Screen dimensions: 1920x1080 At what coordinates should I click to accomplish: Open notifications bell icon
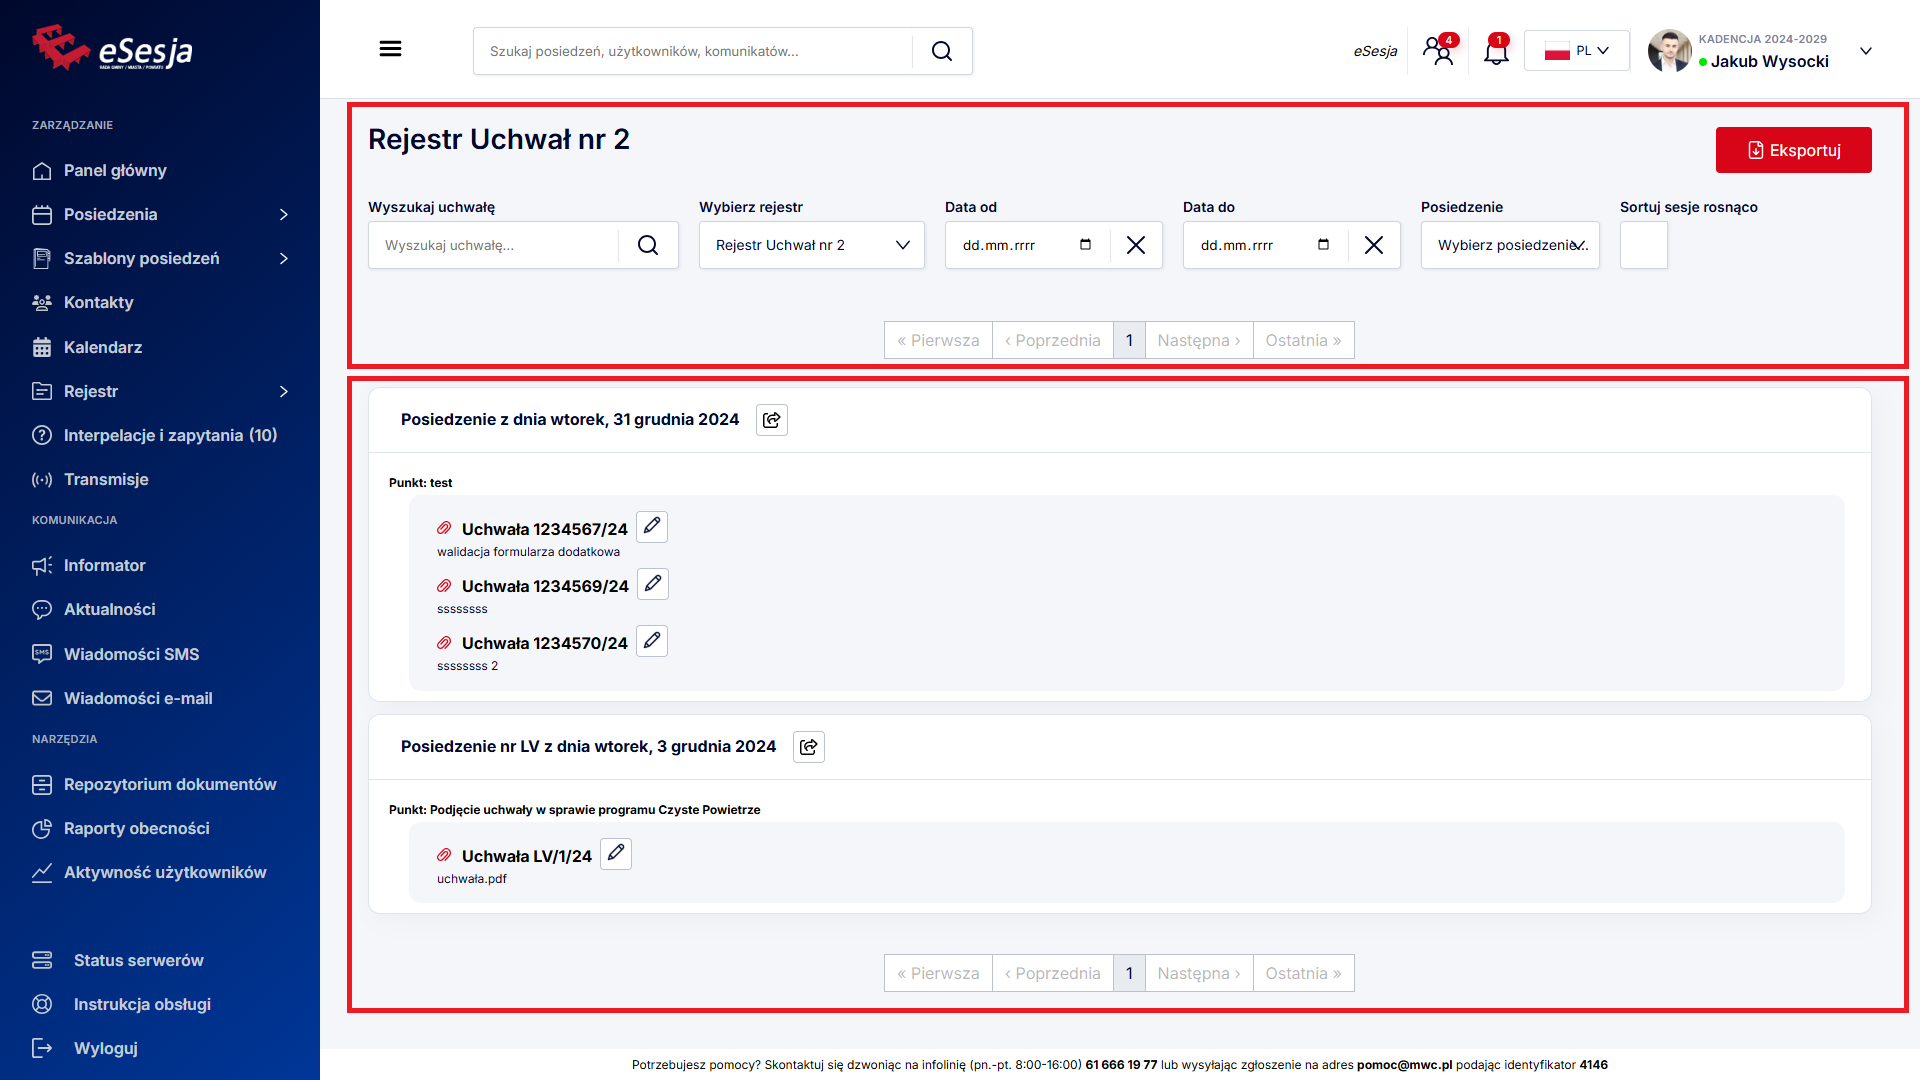[x=1496, y=51]
